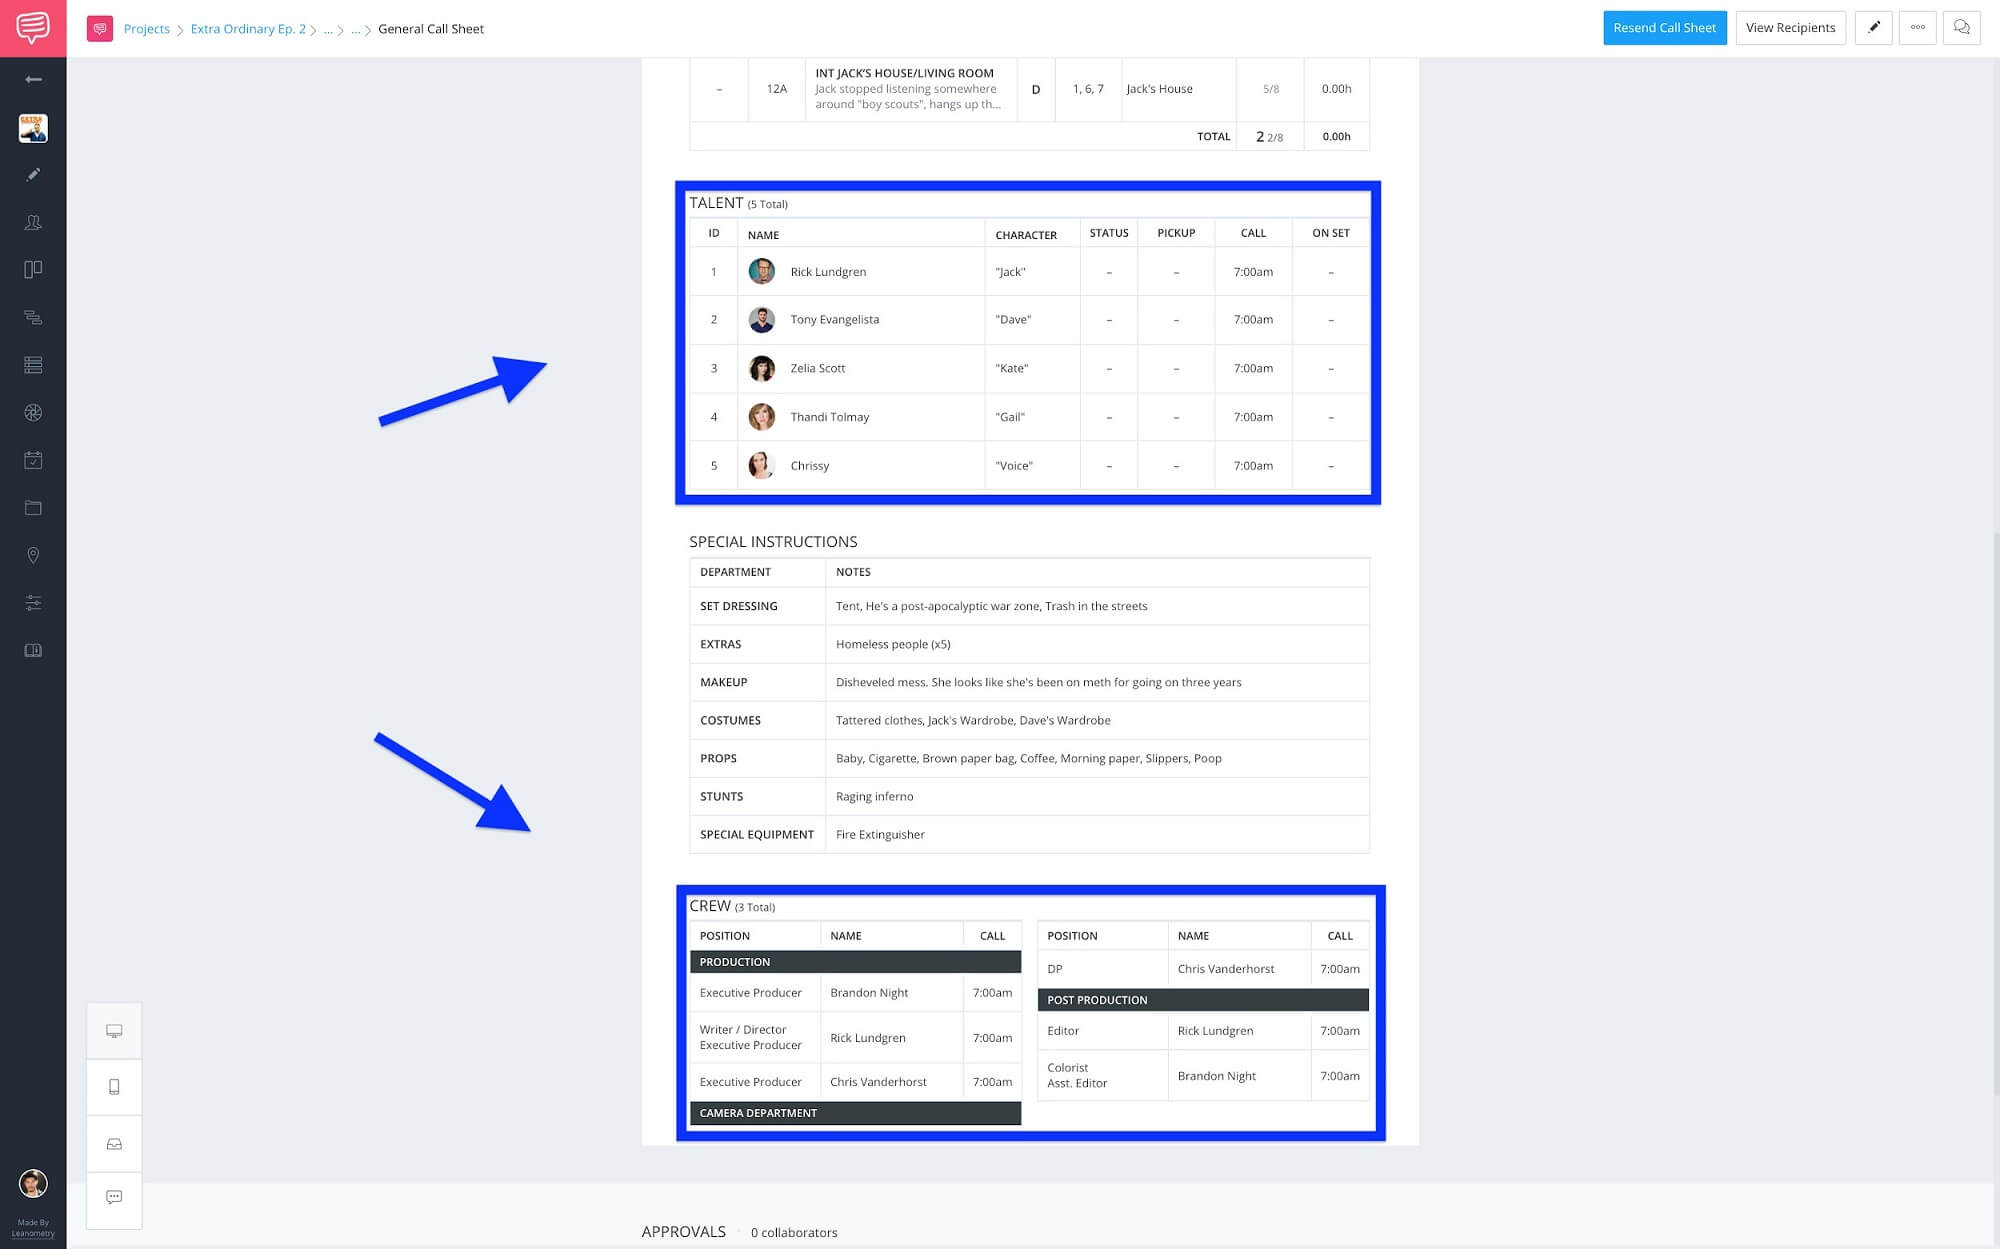2000x1249 pixels.
Task: Click the pencil edit button in header
Action: [1873, 28]
